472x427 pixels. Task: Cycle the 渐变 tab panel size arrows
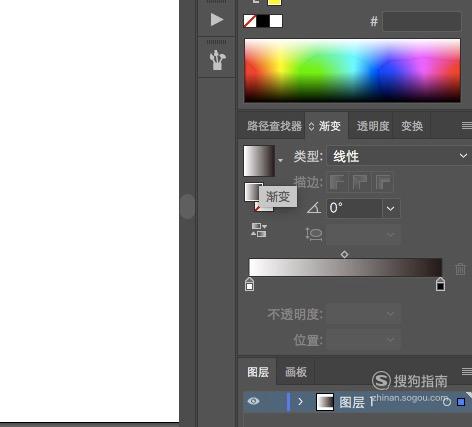click(x=311, y=126)
